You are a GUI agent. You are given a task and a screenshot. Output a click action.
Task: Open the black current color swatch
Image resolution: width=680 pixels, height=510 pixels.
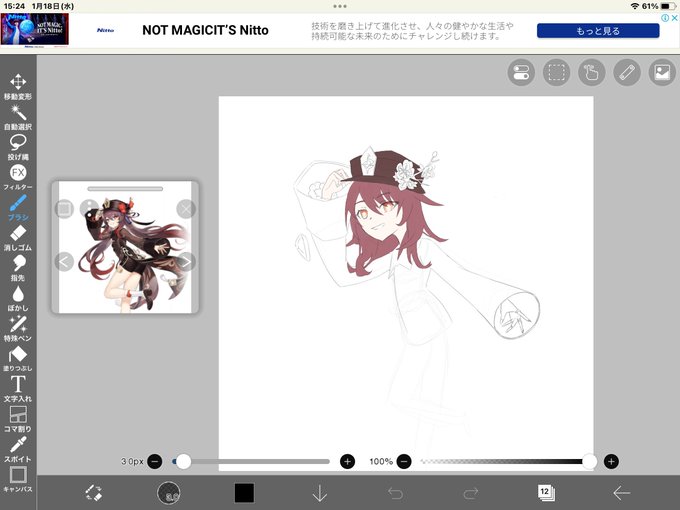coord(244,493)
